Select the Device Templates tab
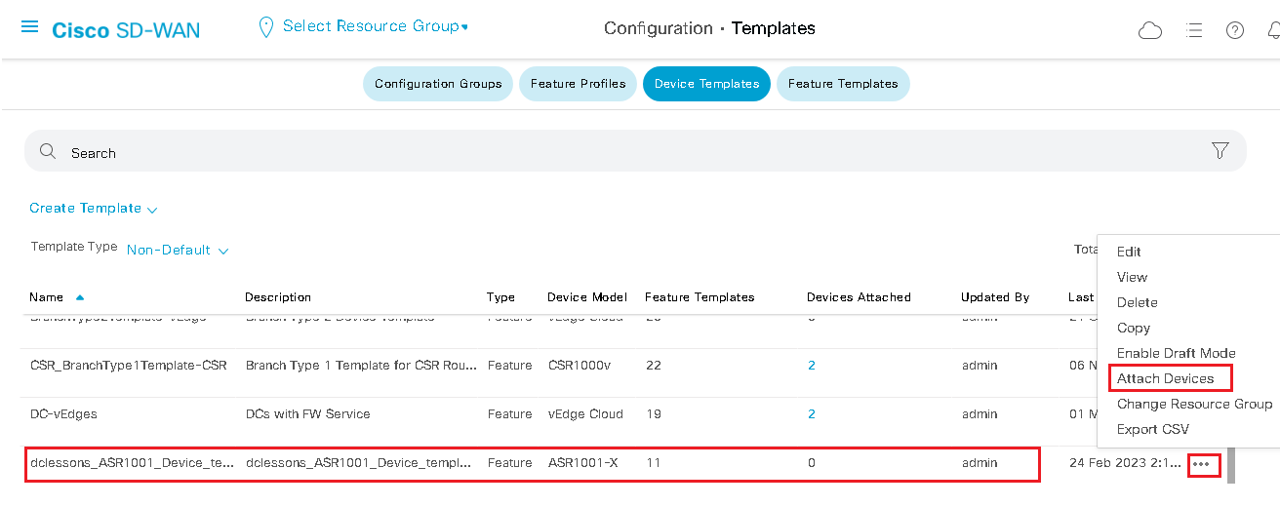The width and height of the screenshot is (1280, 507). [x=706, y=84]
